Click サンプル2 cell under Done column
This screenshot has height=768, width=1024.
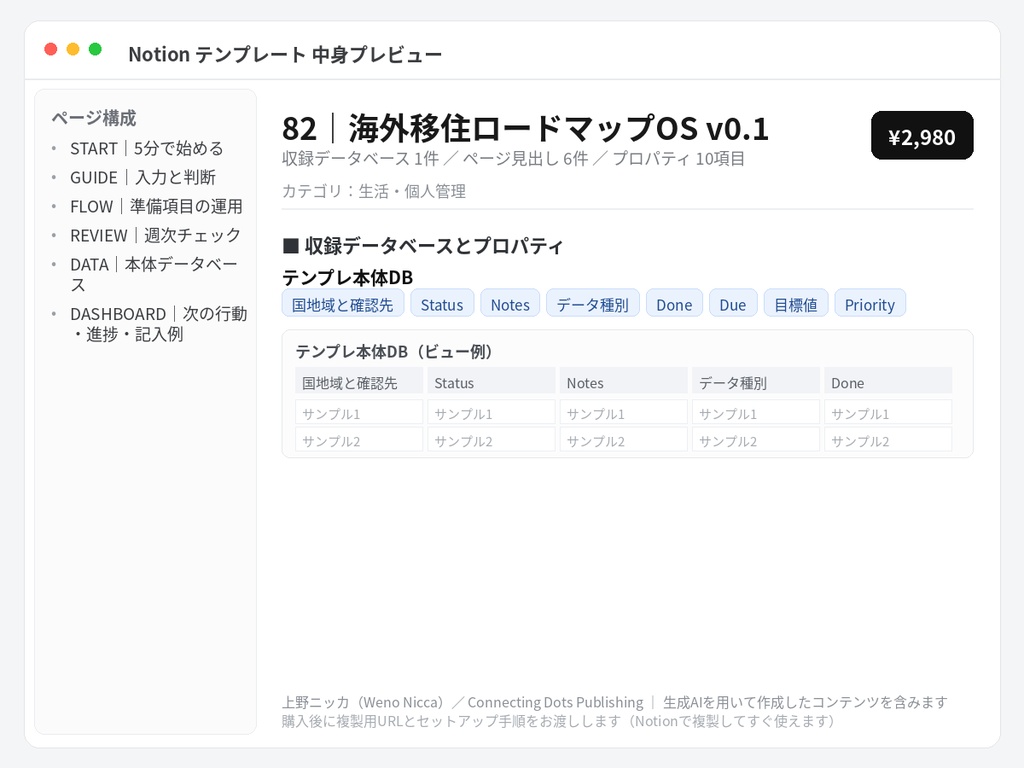(888, 440)
